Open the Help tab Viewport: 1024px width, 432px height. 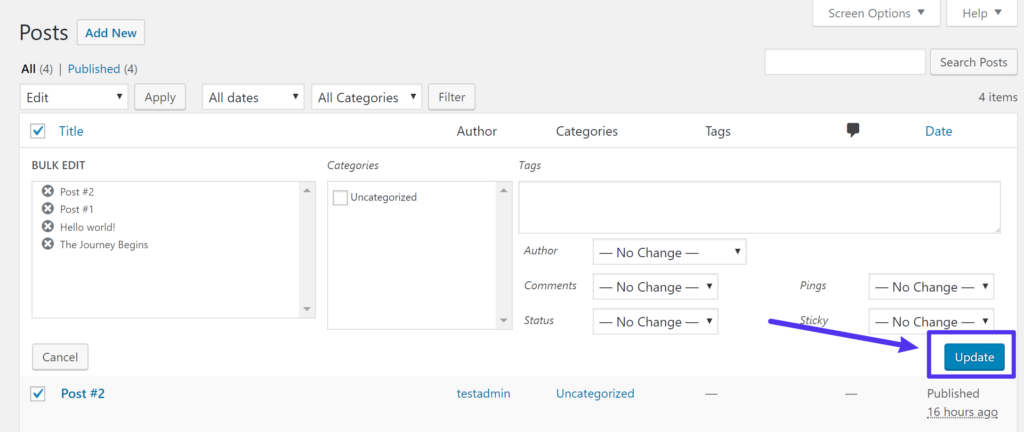tap(974, 14)
